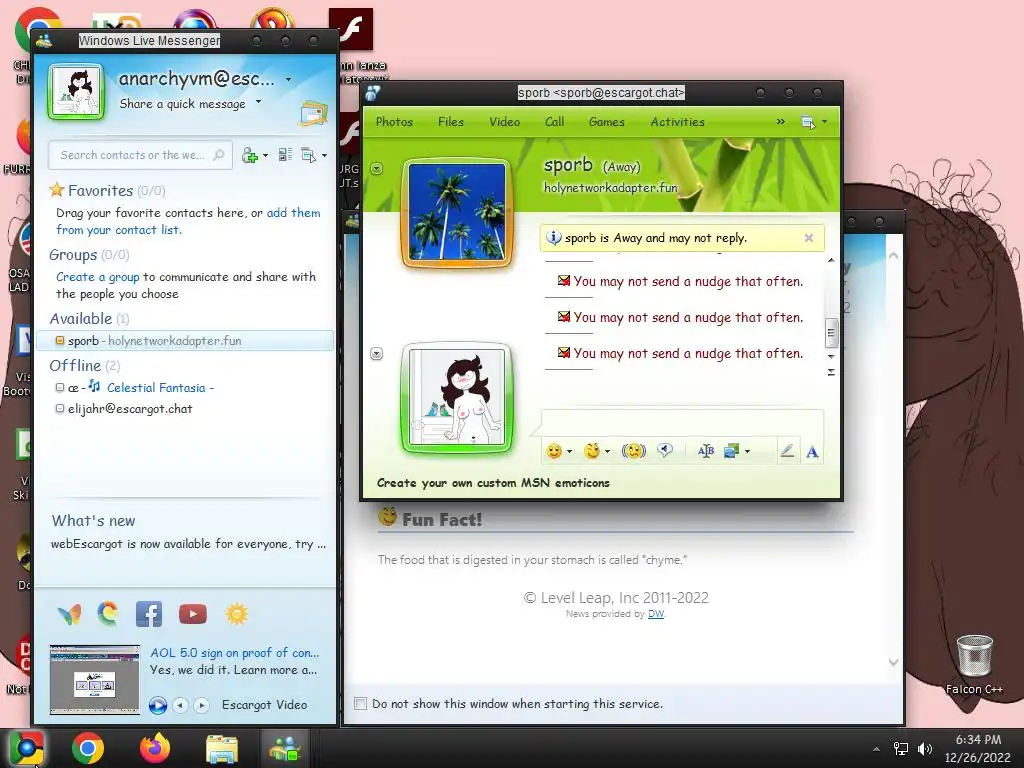The height and width of the screenshot is (768, 1024).
Task: Start Video from chat toolbar
Action: (505, 122)
